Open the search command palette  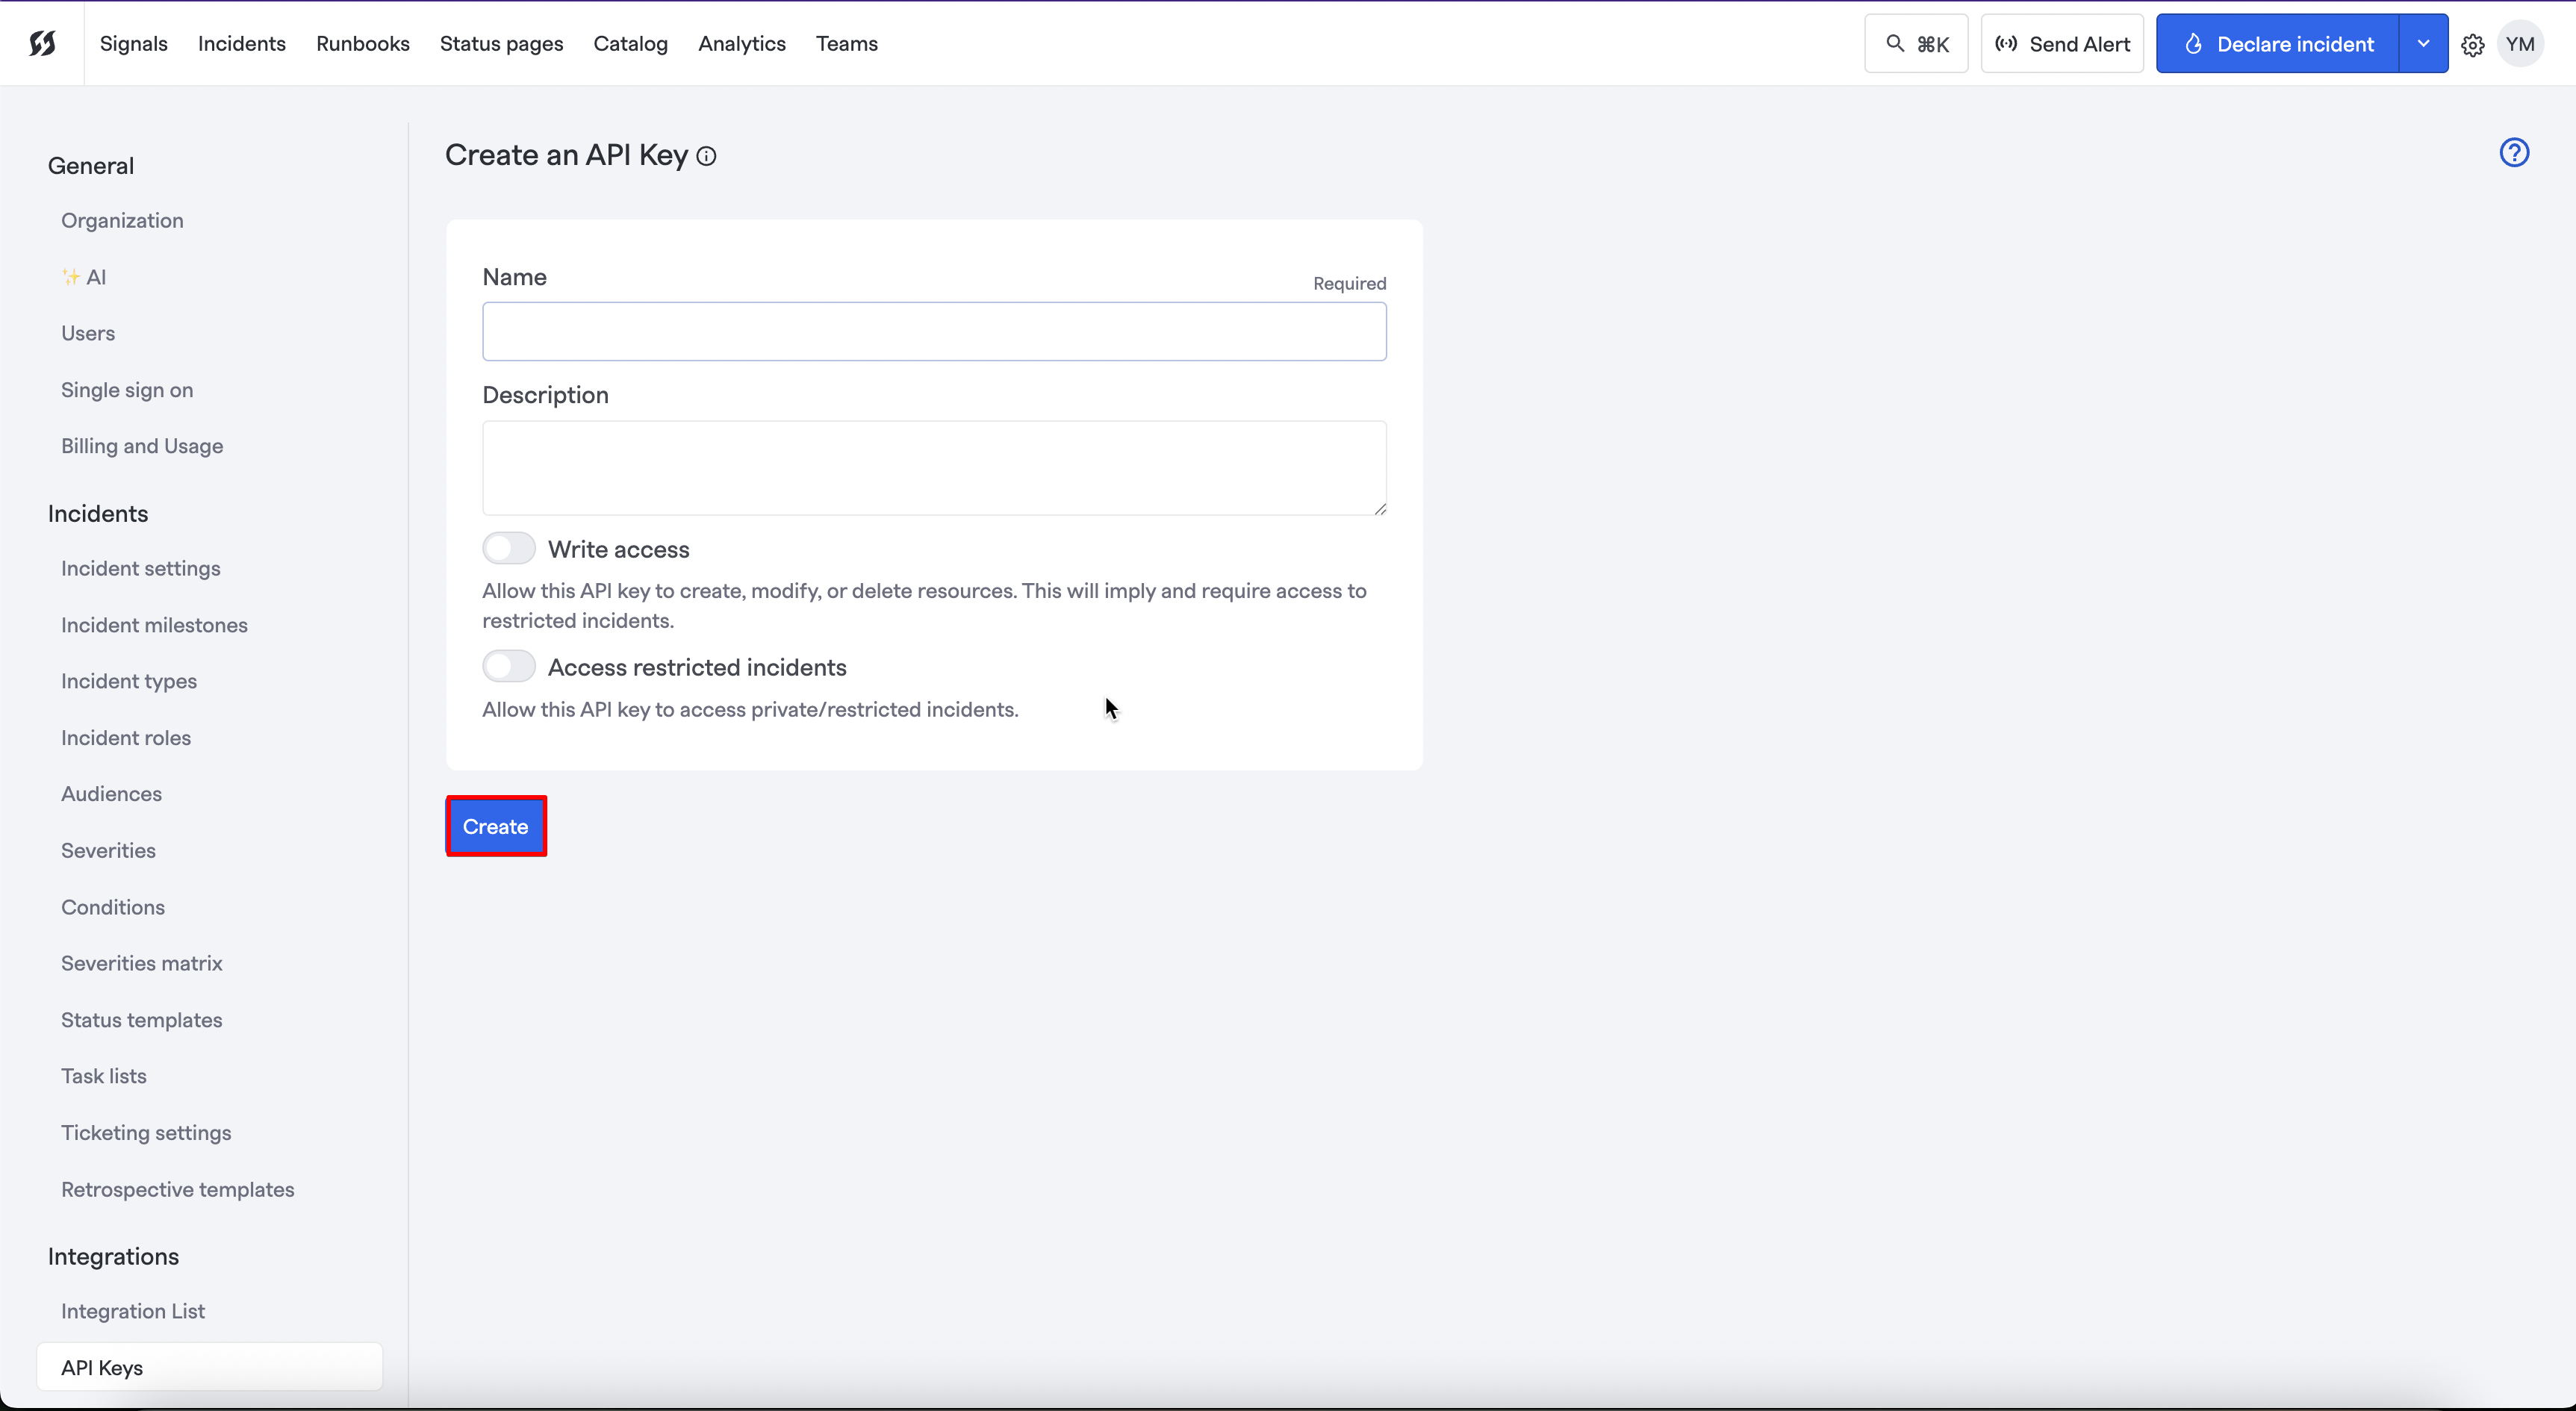1915,44
